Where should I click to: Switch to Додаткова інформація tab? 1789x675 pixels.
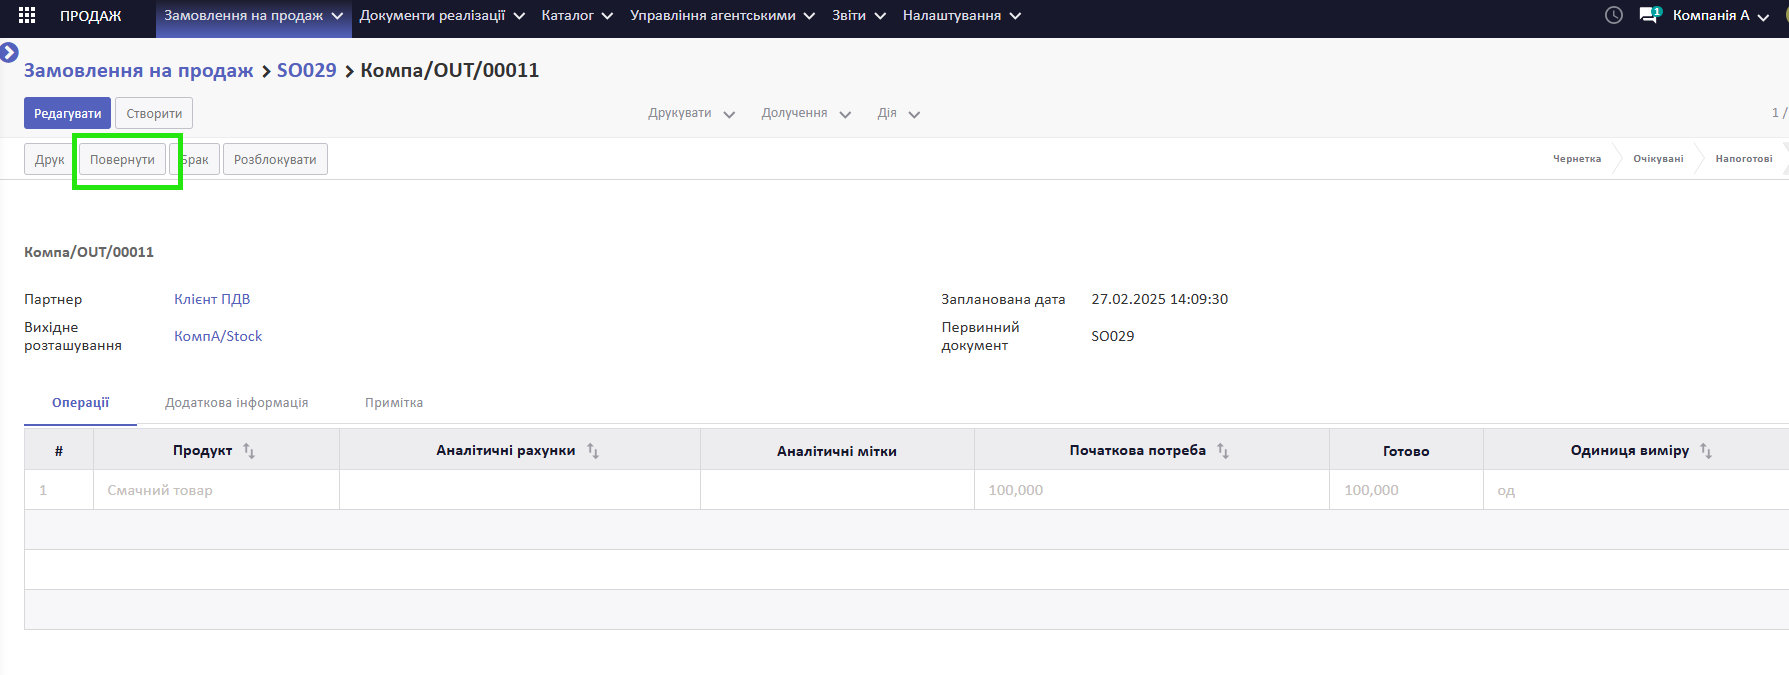[x=236, y=403]
